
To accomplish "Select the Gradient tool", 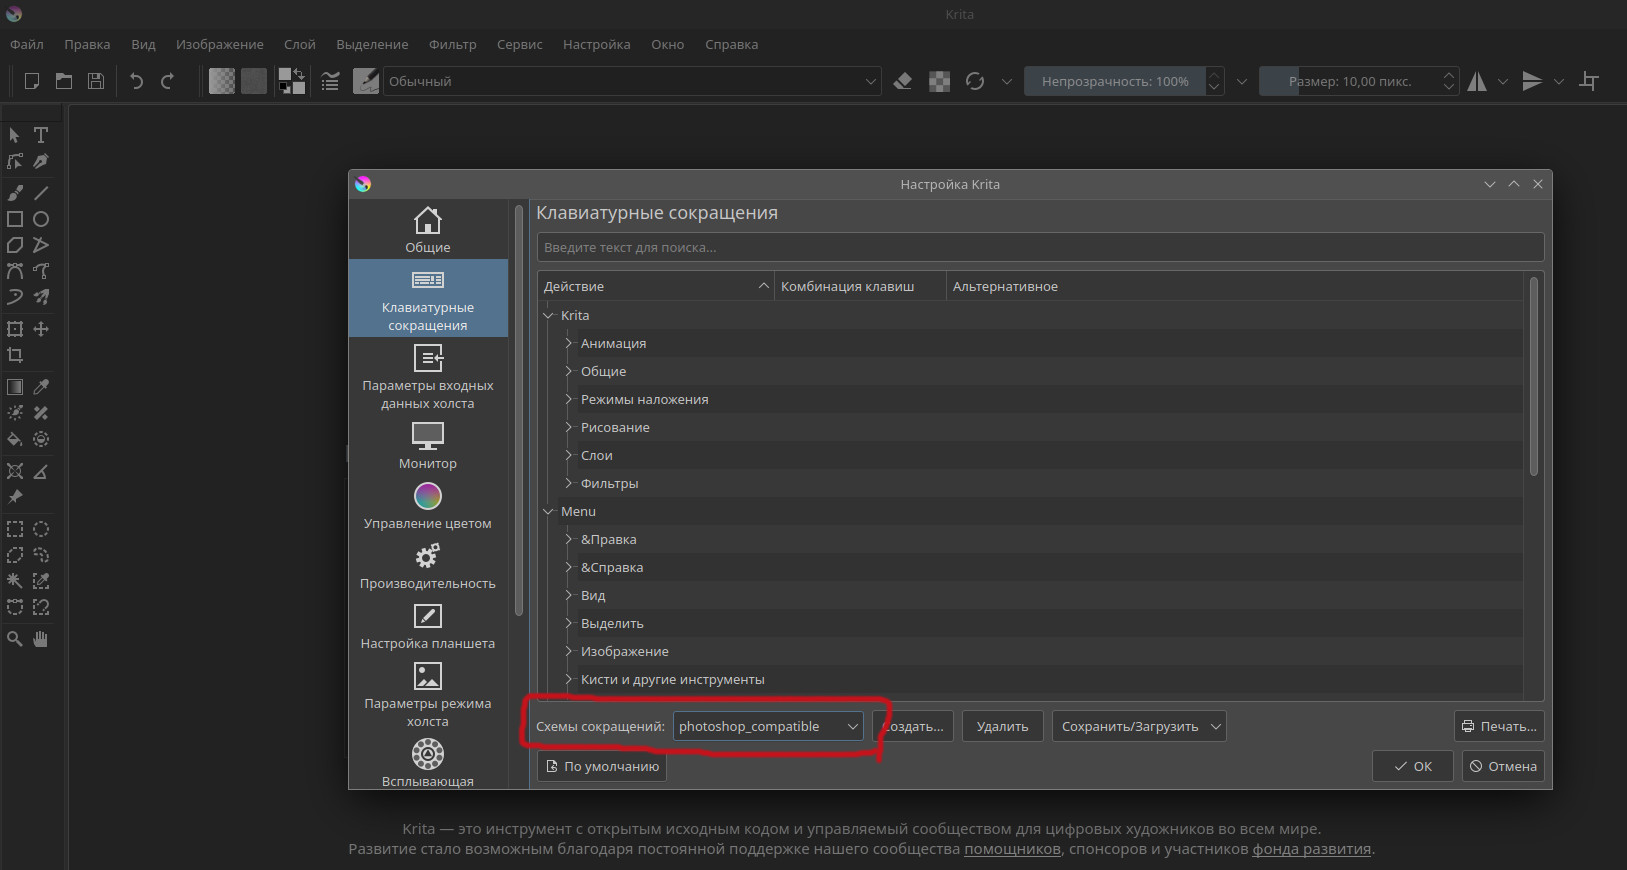I will (15, 387).
